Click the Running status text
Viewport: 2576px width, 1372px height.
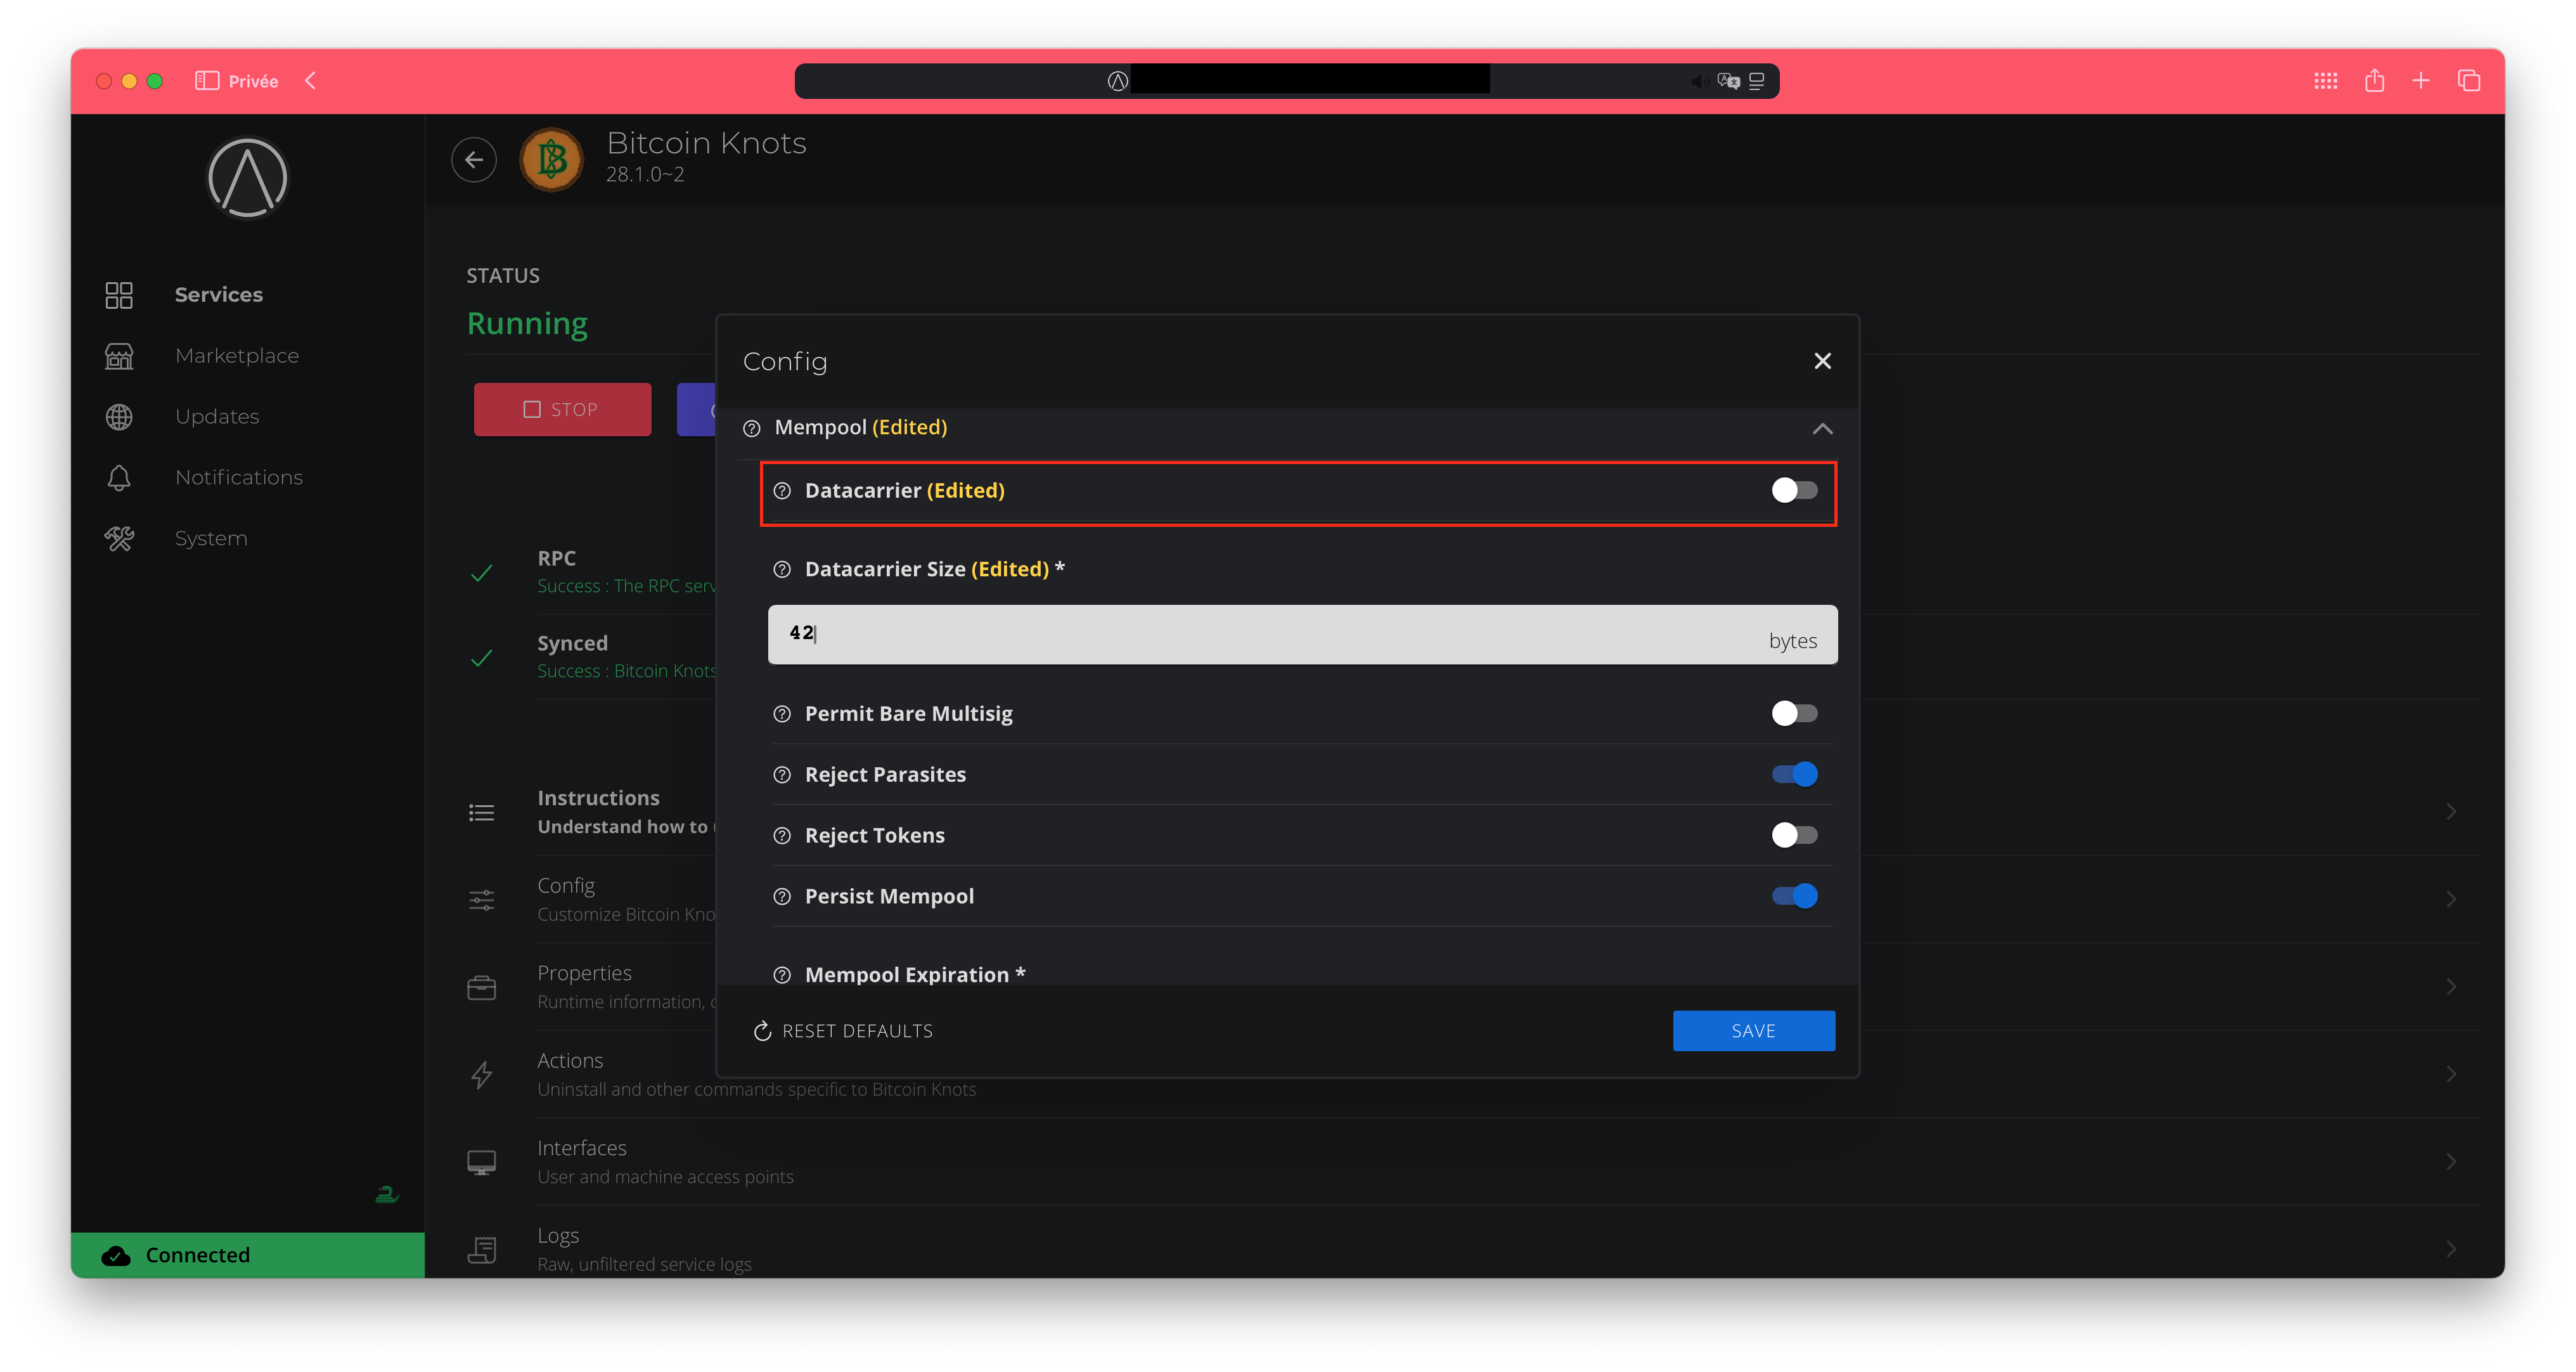coord(527,323)
